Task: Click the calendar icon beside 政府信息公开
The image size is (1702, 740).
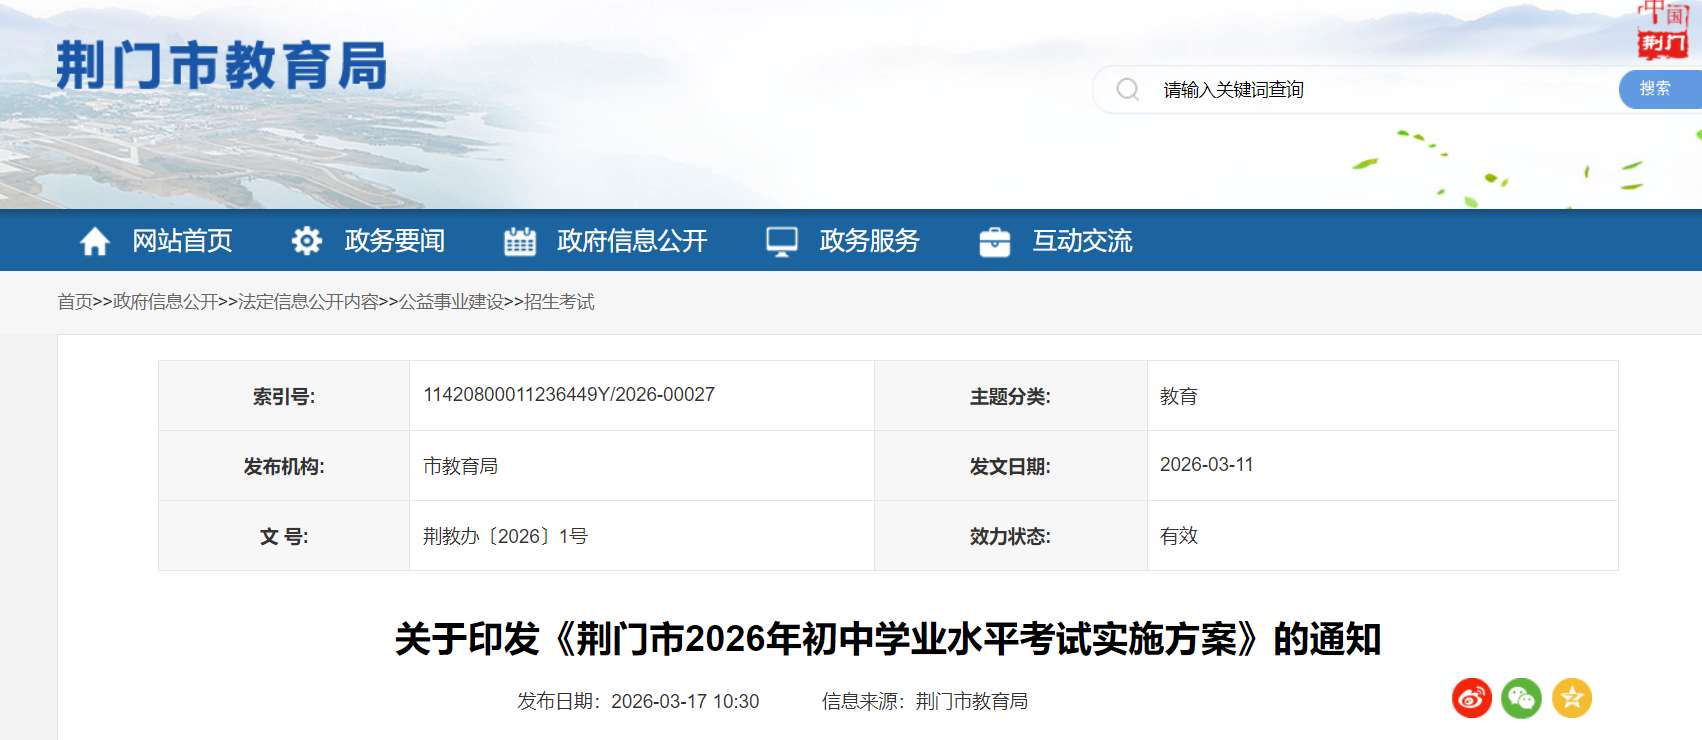Action: point(520,241)
